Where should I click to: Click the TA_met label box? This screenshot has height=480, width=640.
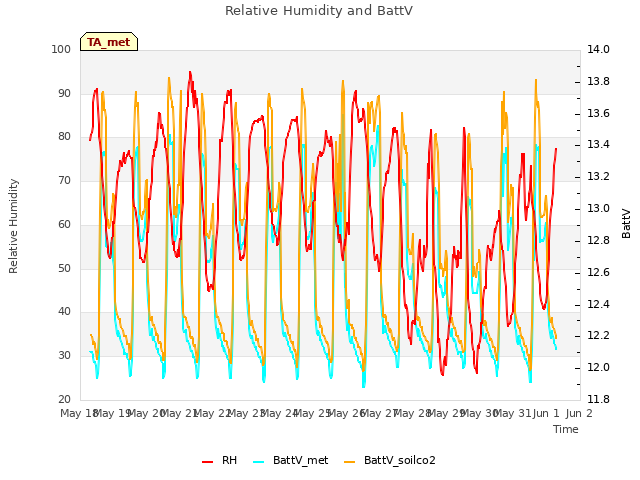[109, 42]
